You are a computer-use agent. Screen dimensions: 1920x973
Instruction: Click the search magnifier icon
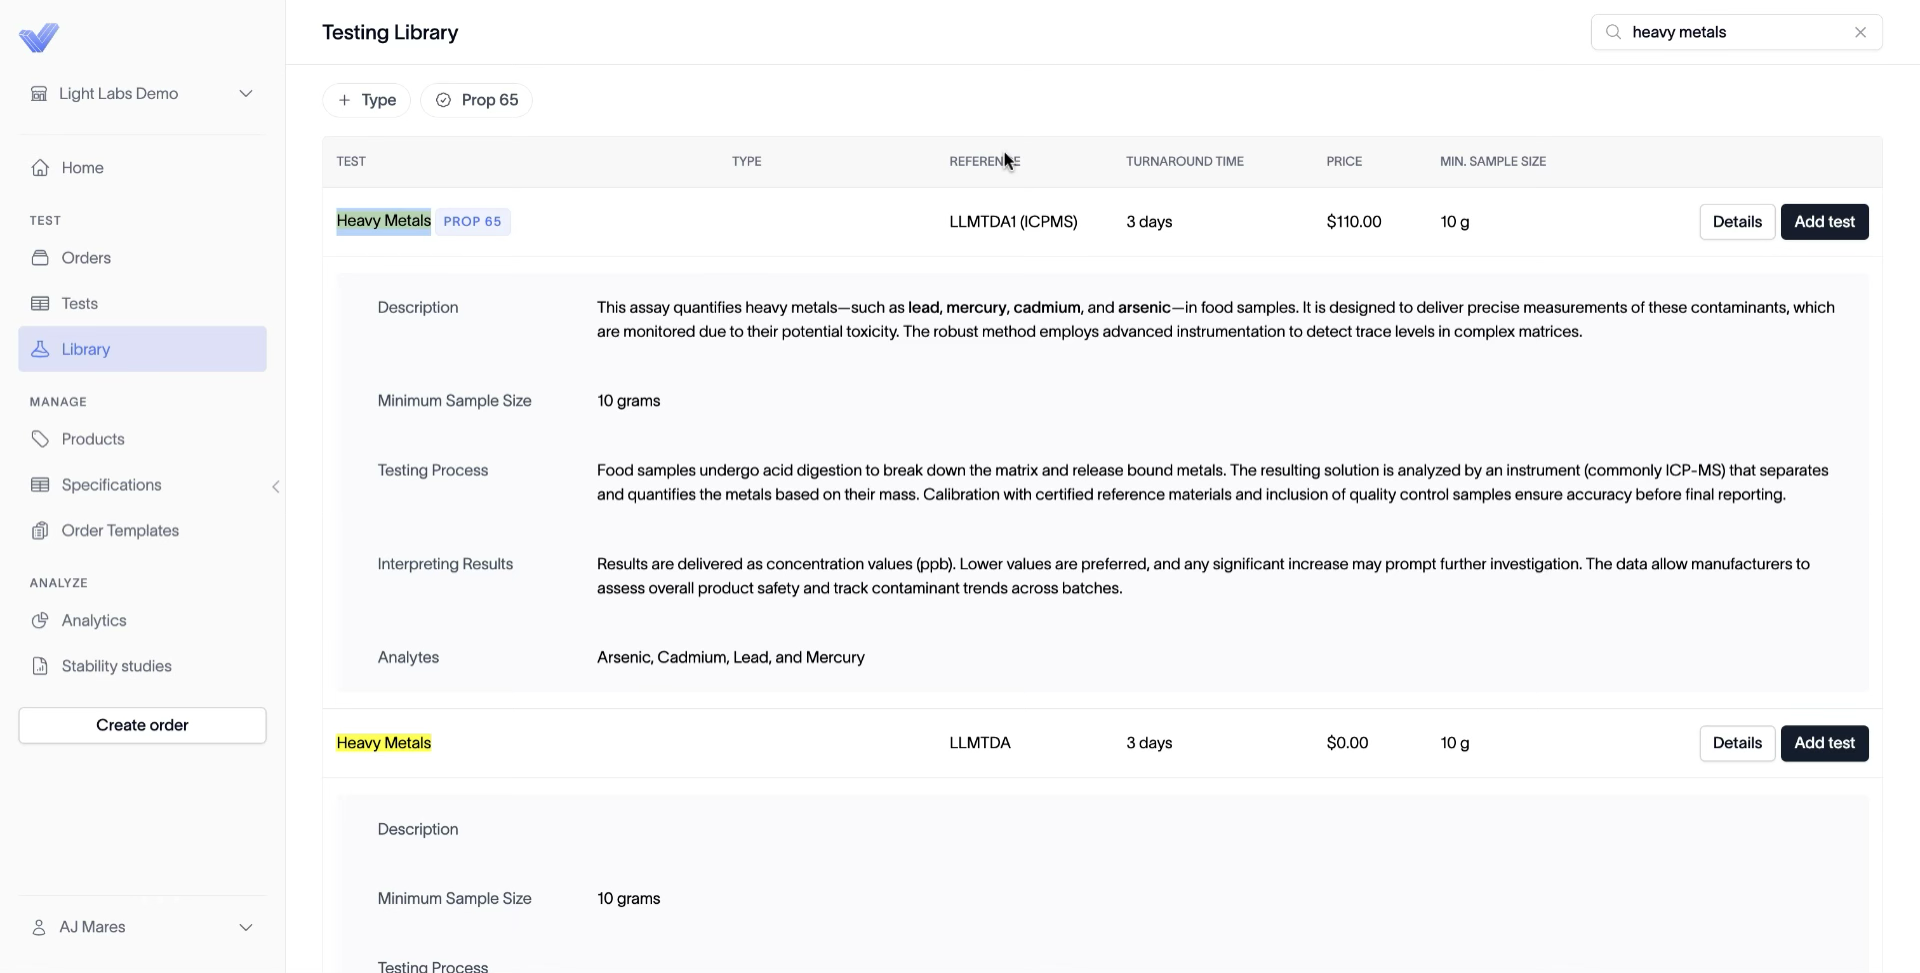point(1613,32)
